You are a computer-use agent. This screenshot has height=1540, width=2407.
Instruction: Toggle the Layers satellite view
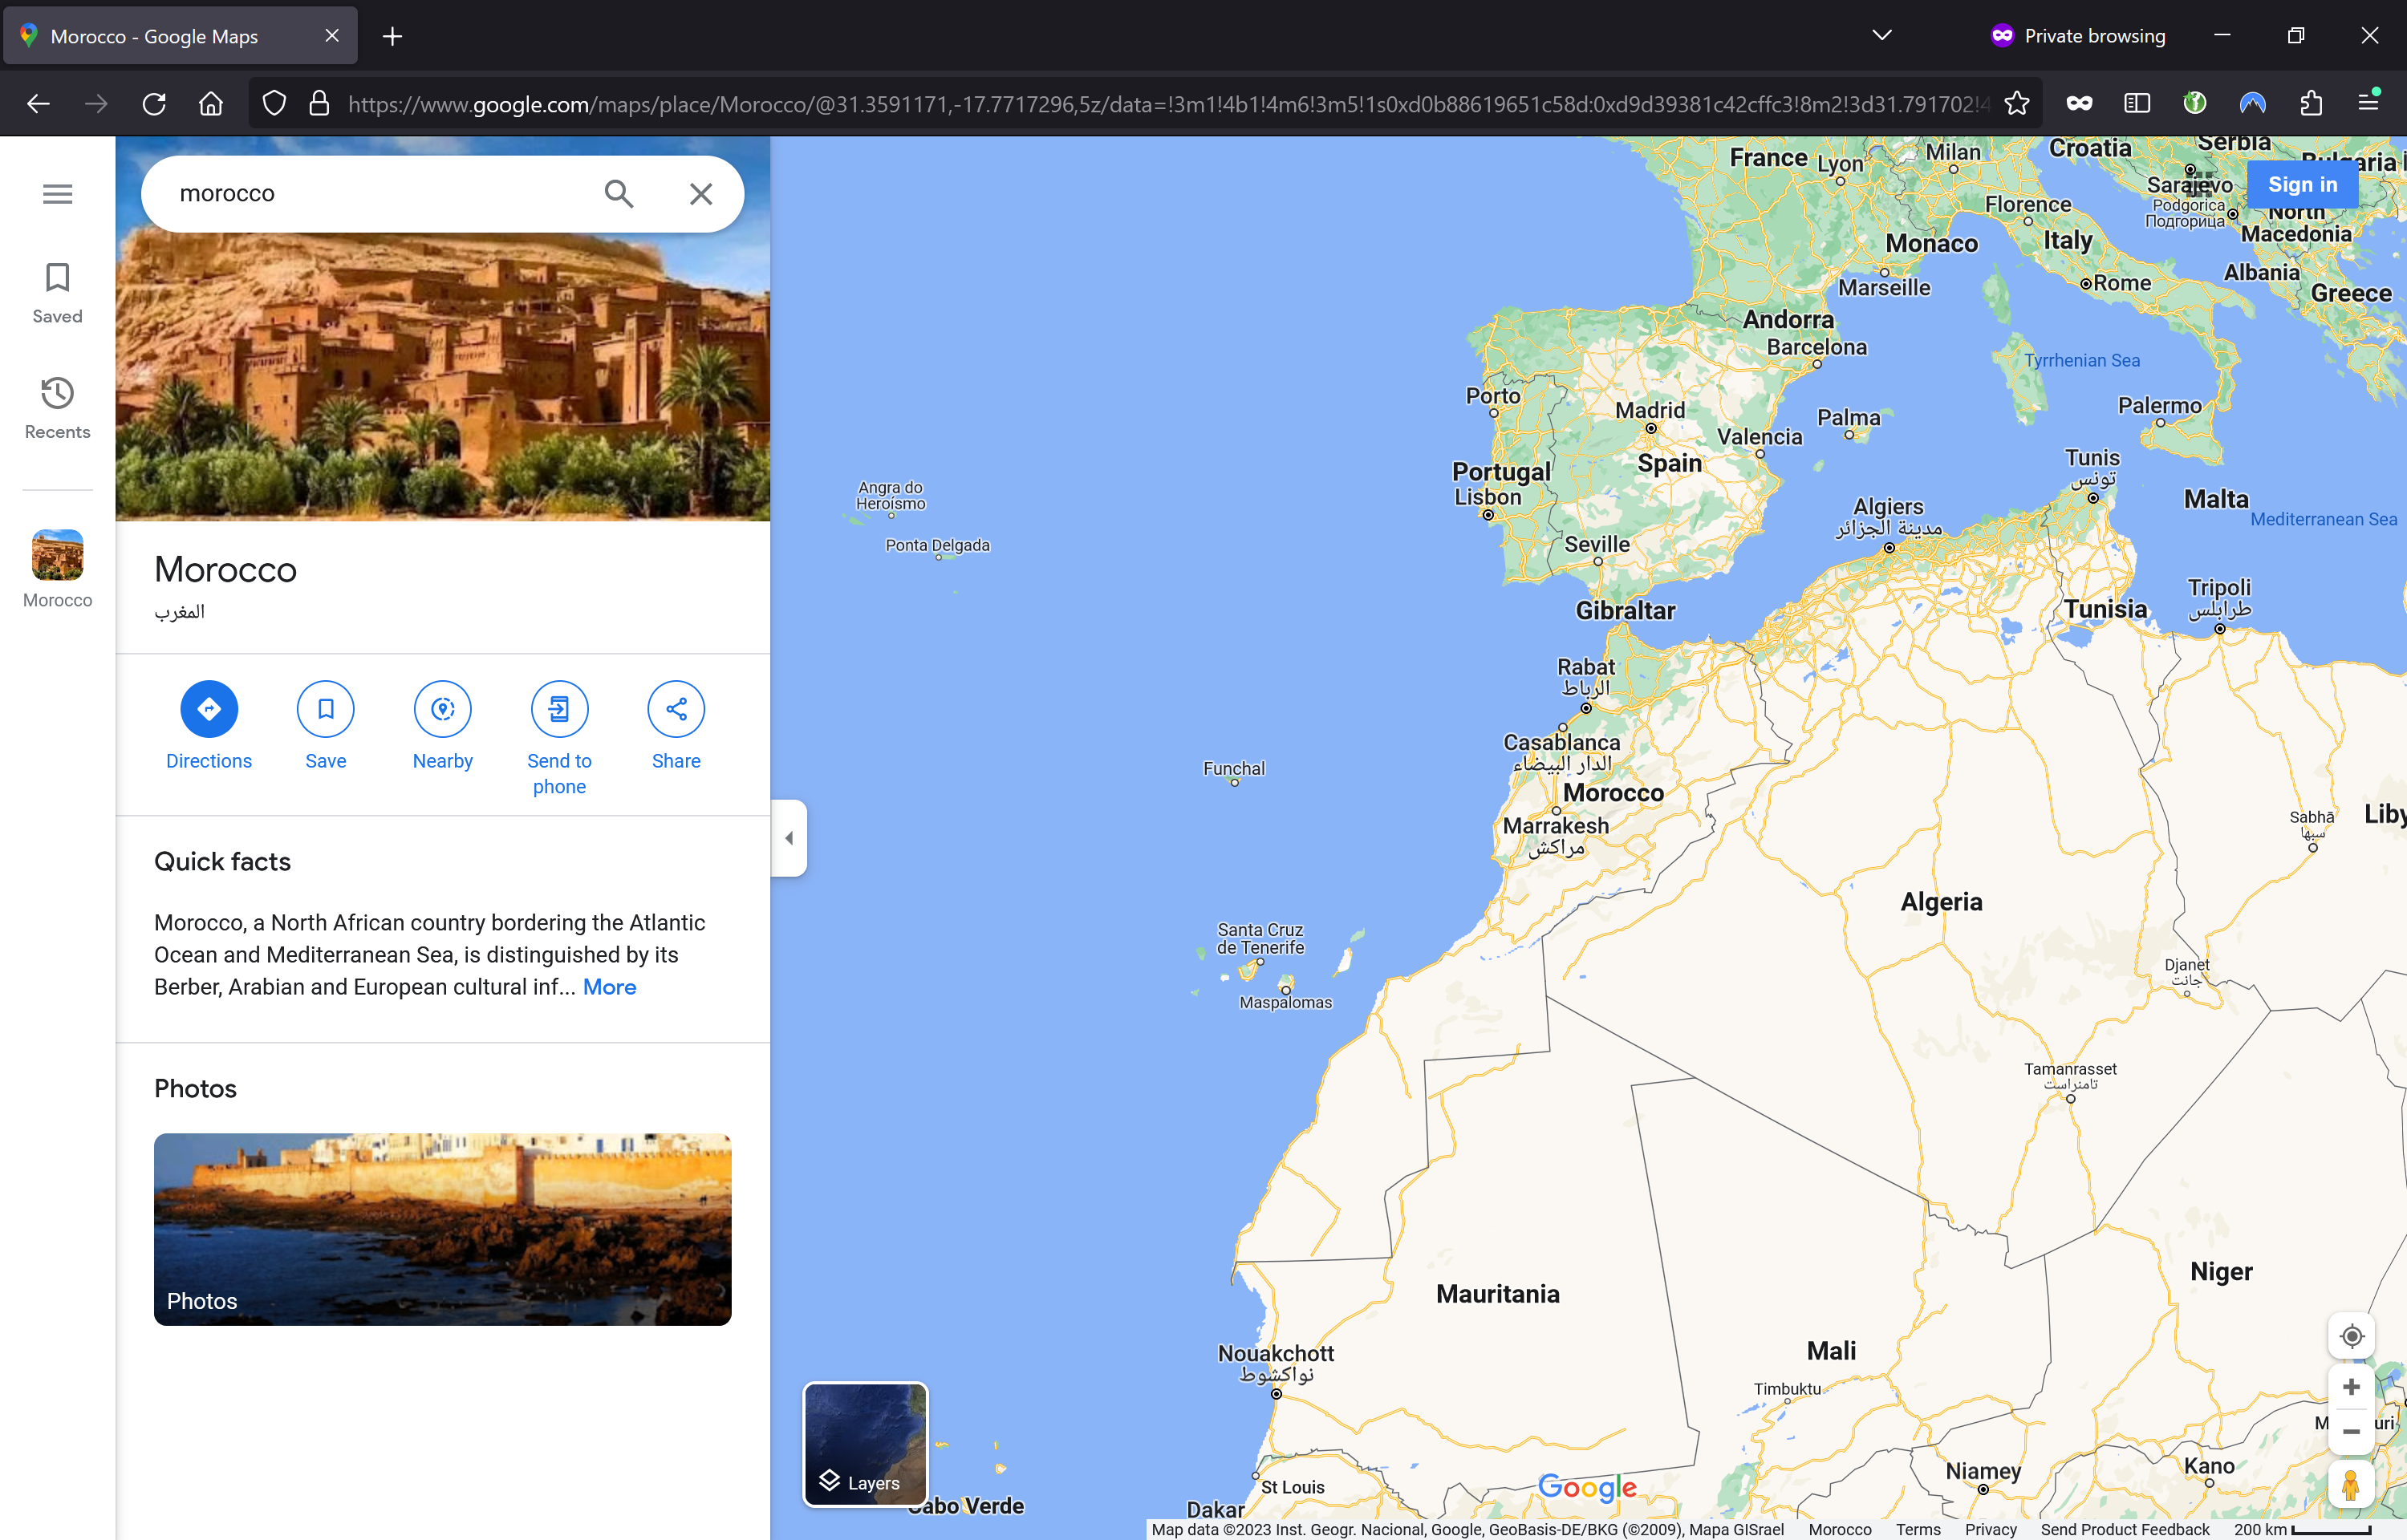(x=865, y=1444)
